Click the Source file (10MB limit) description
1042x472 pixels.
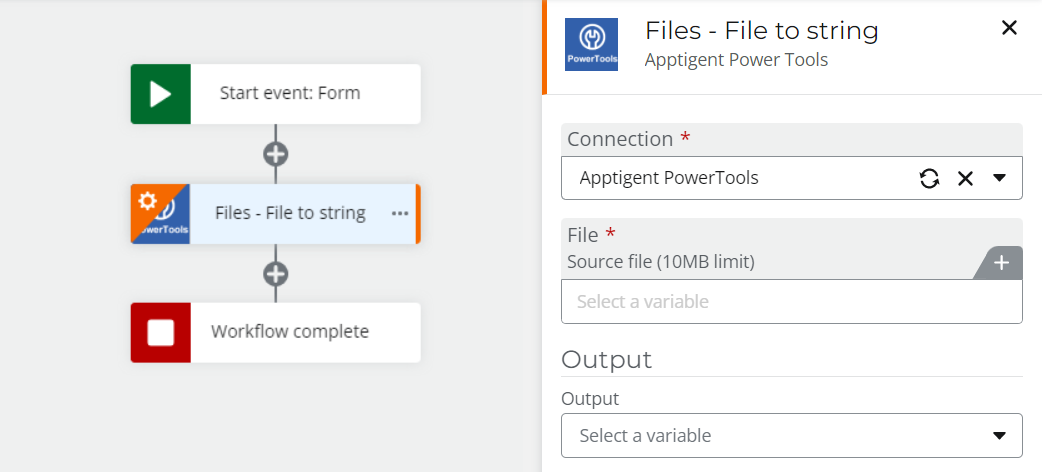click(661, 263)
